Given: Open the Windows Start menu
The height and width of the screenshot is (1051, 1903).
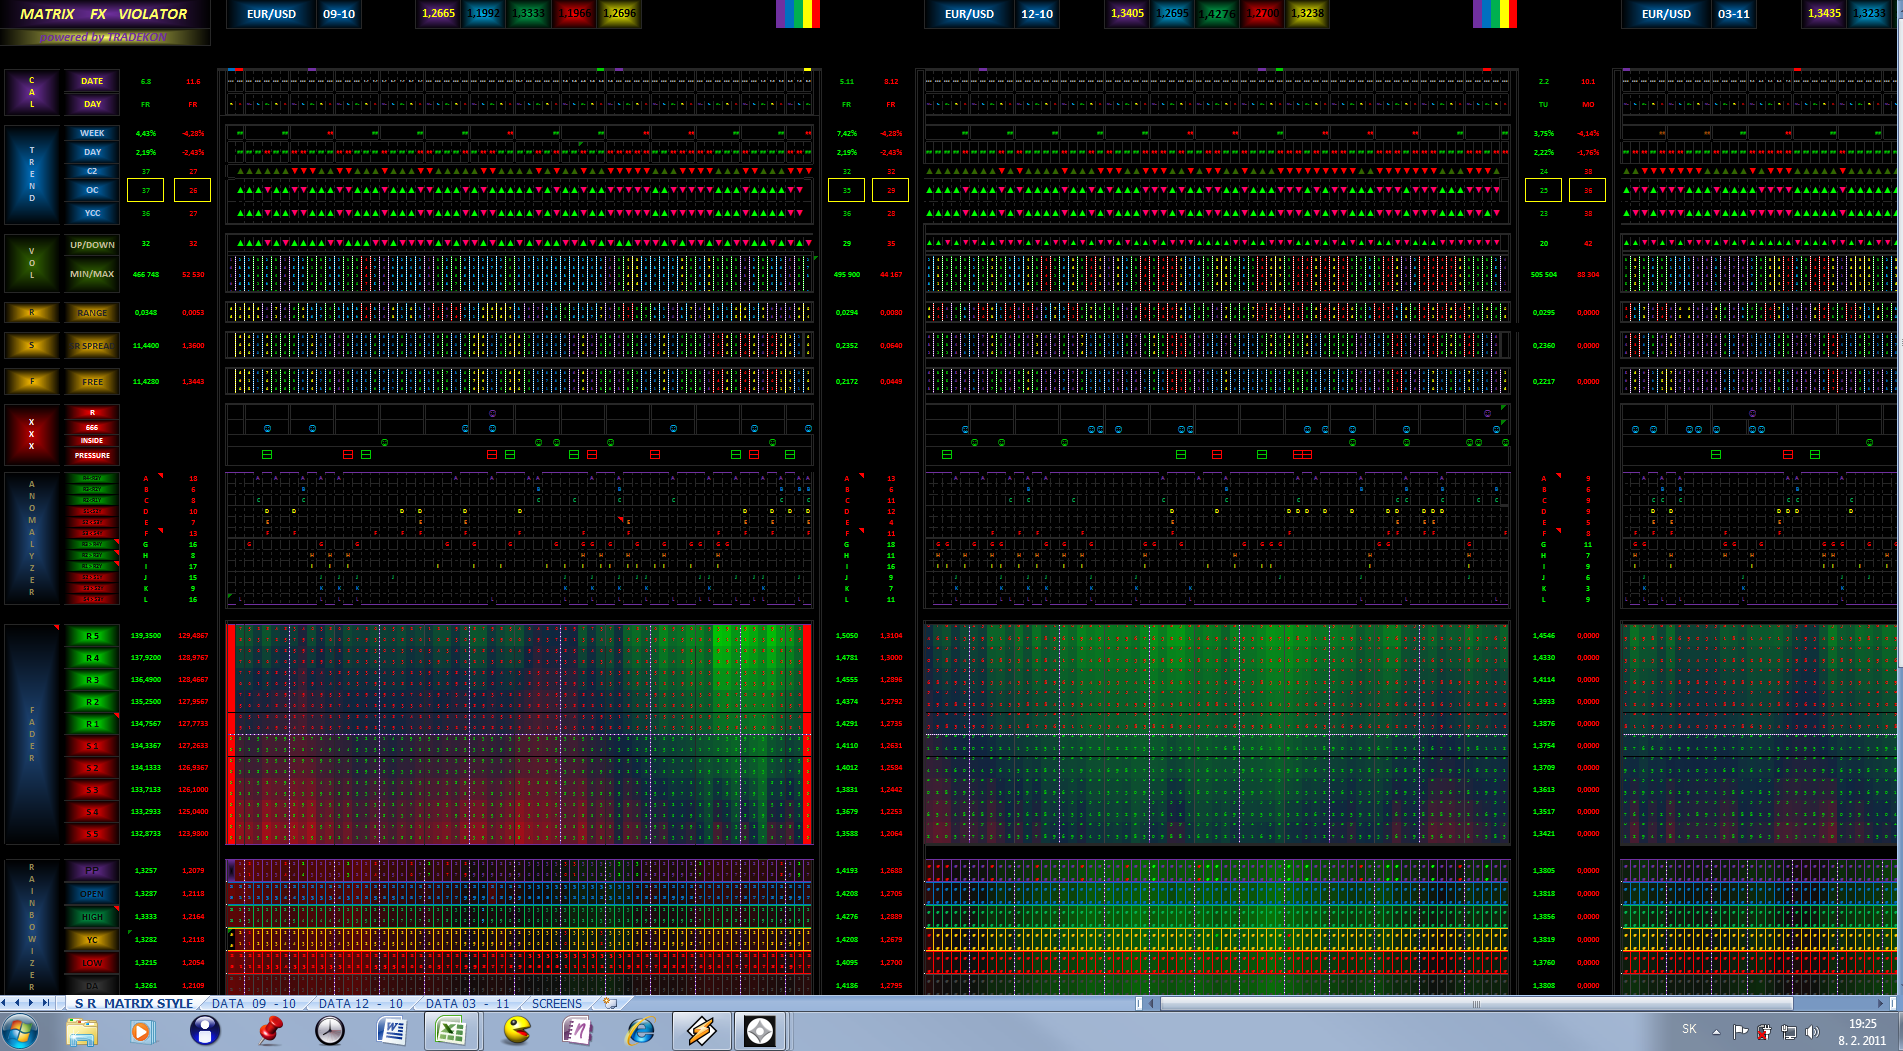Looking at the screenshot, I should (20, 1031).
